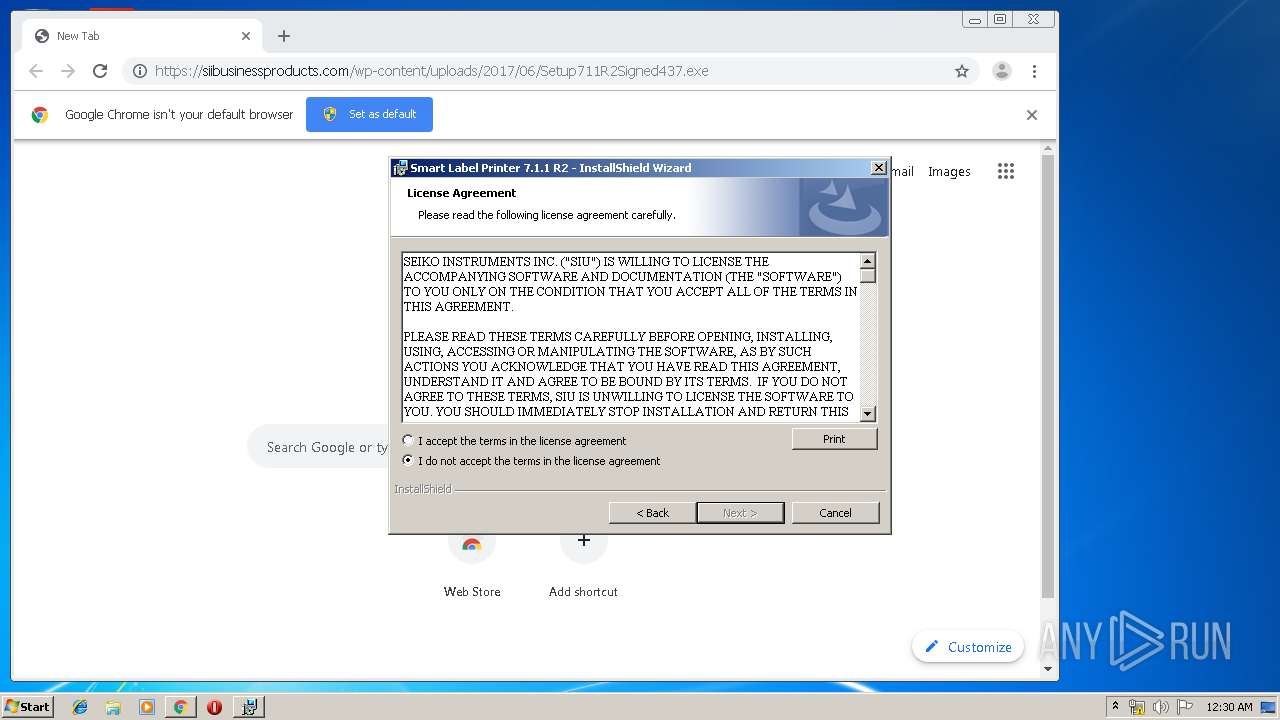Switch to installer taskbar button
This screenshot has height=720, width=1280.
pos(249,707)
